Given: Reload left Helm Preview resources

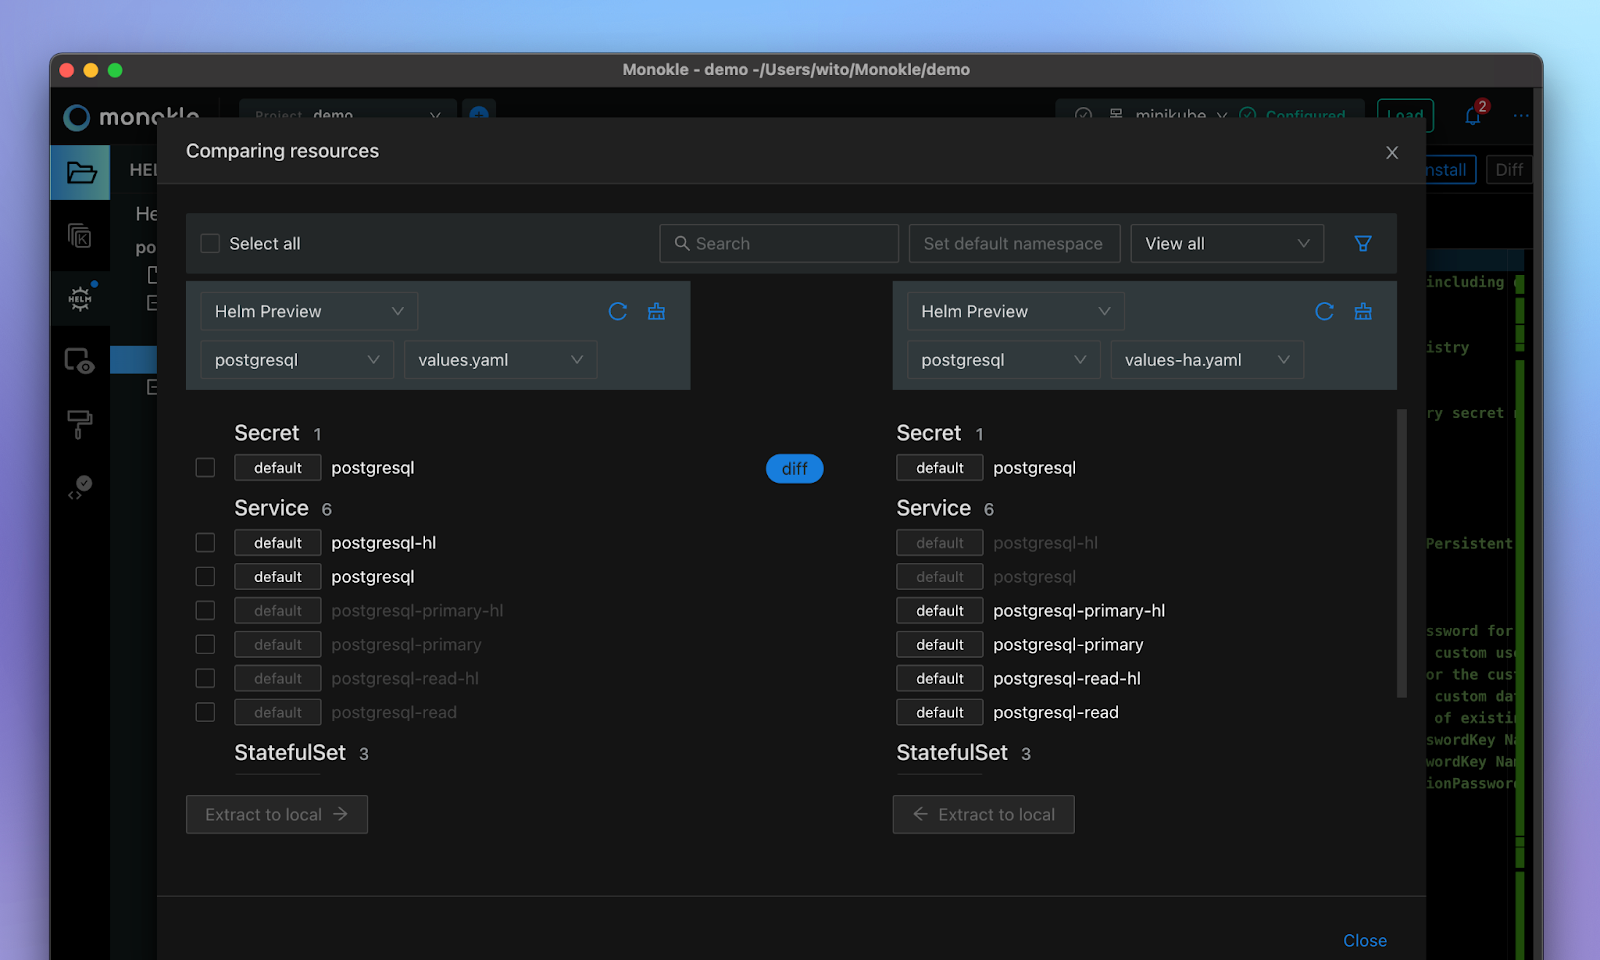Looking at the screenshot, I should pos(618,311).
